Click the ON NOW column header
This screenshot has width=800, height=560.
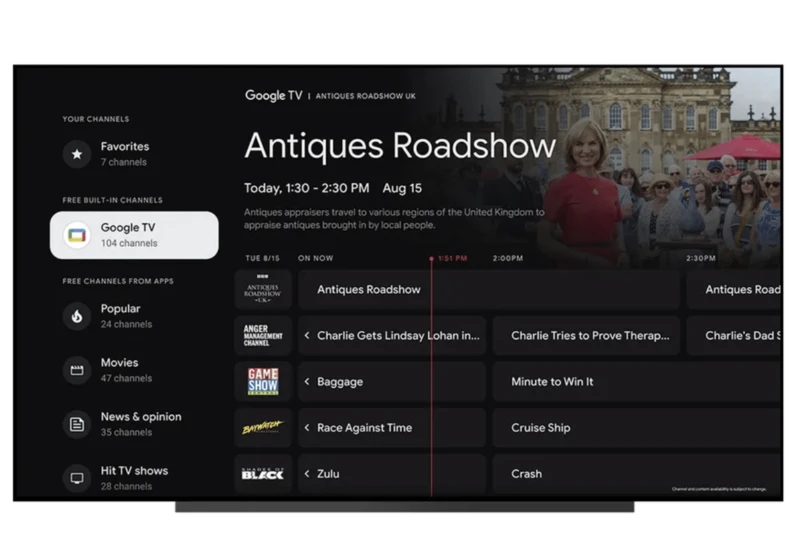(x=315, y=259)
